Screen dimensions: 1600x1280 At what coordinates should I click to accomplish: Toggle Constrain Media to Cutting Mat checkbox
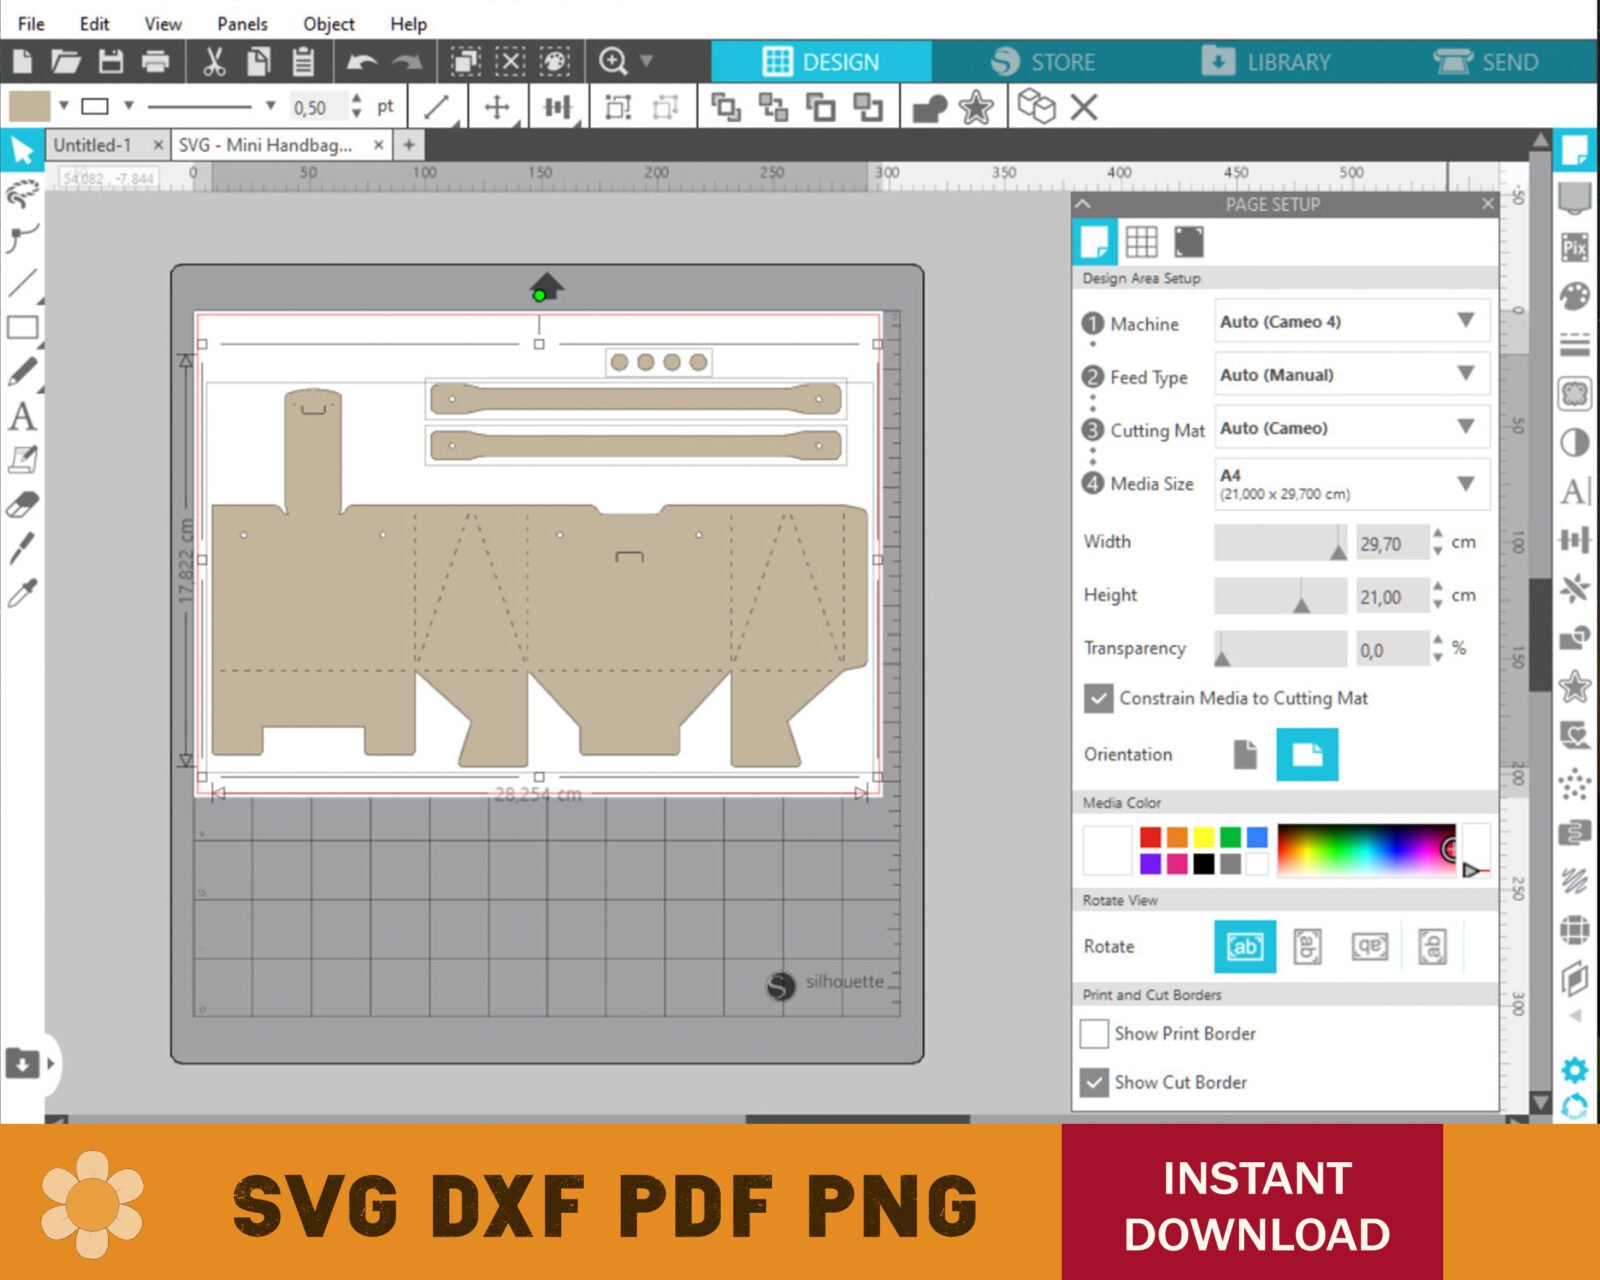(x=1098, y=698)
